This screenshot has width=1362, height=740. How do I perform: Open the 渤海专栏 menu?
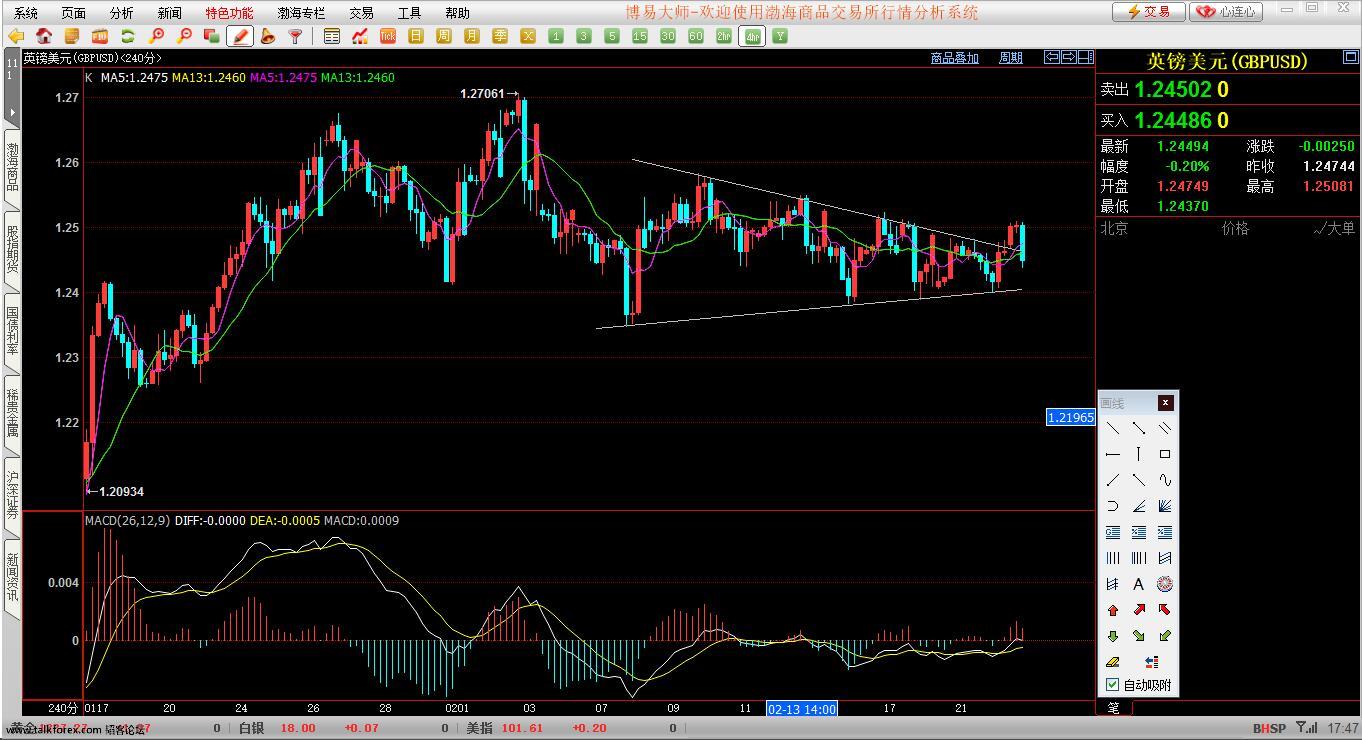pyautogui.click(x=301, y=13)
